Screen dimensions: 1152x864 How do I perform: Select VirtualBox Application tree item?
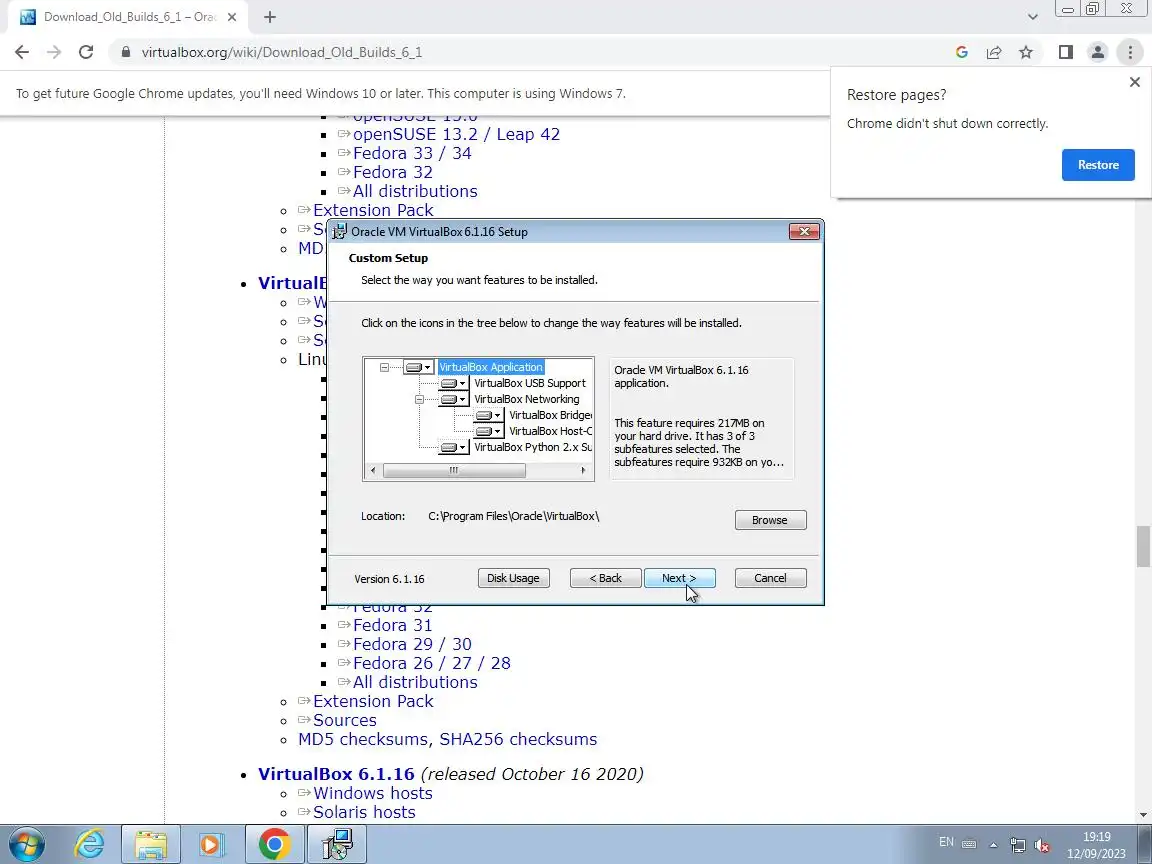click(x=491, y=367)
